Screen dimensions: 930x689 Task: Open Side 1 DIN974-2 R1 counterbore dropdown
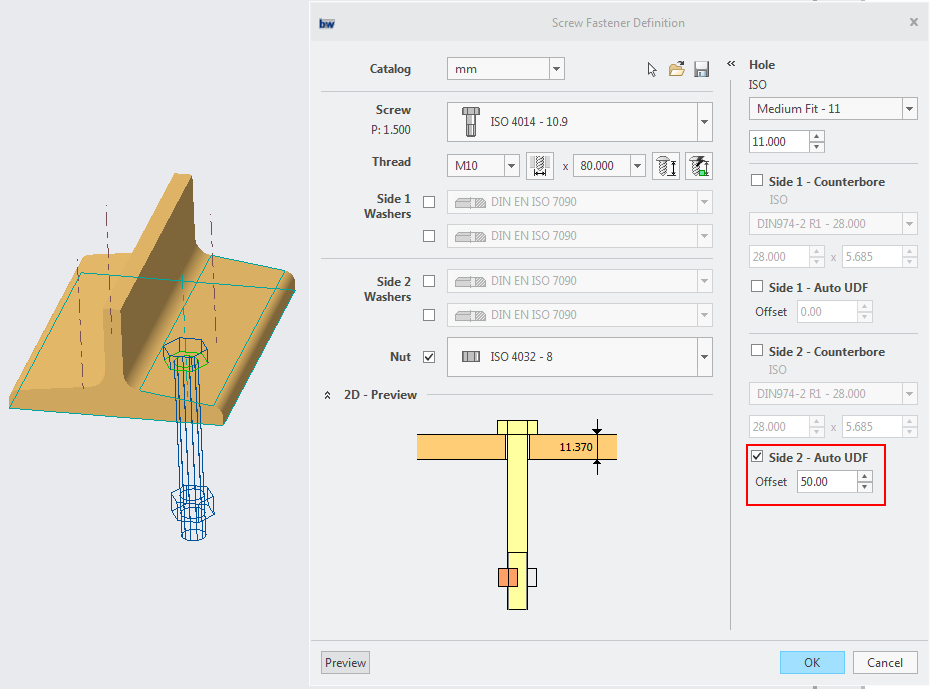tap(910, 224)
